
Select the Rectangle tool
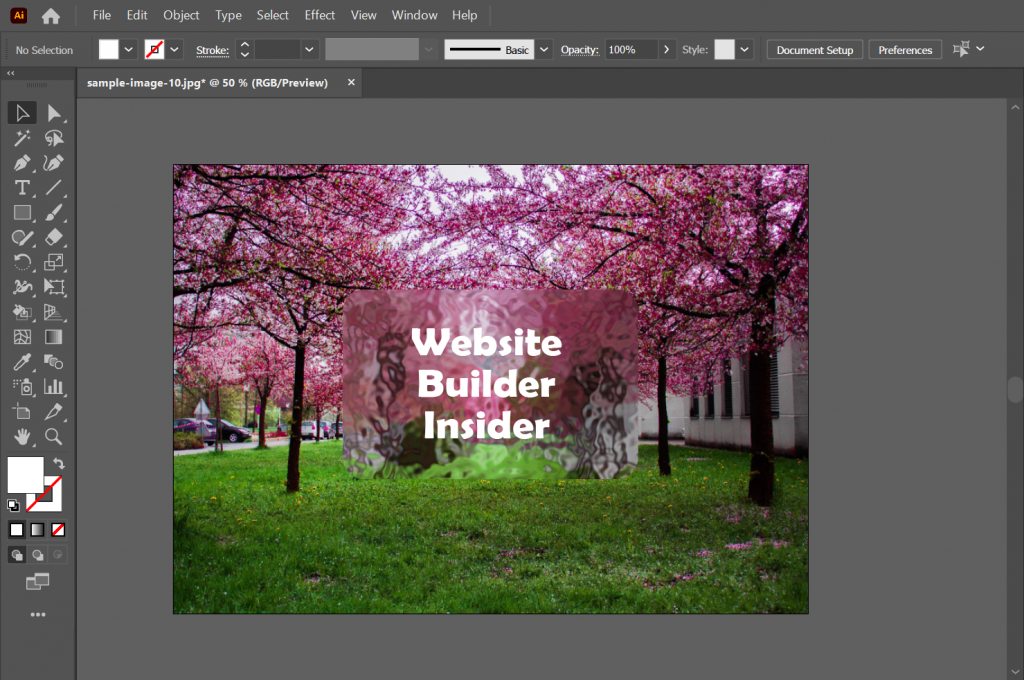click(21, 212)
